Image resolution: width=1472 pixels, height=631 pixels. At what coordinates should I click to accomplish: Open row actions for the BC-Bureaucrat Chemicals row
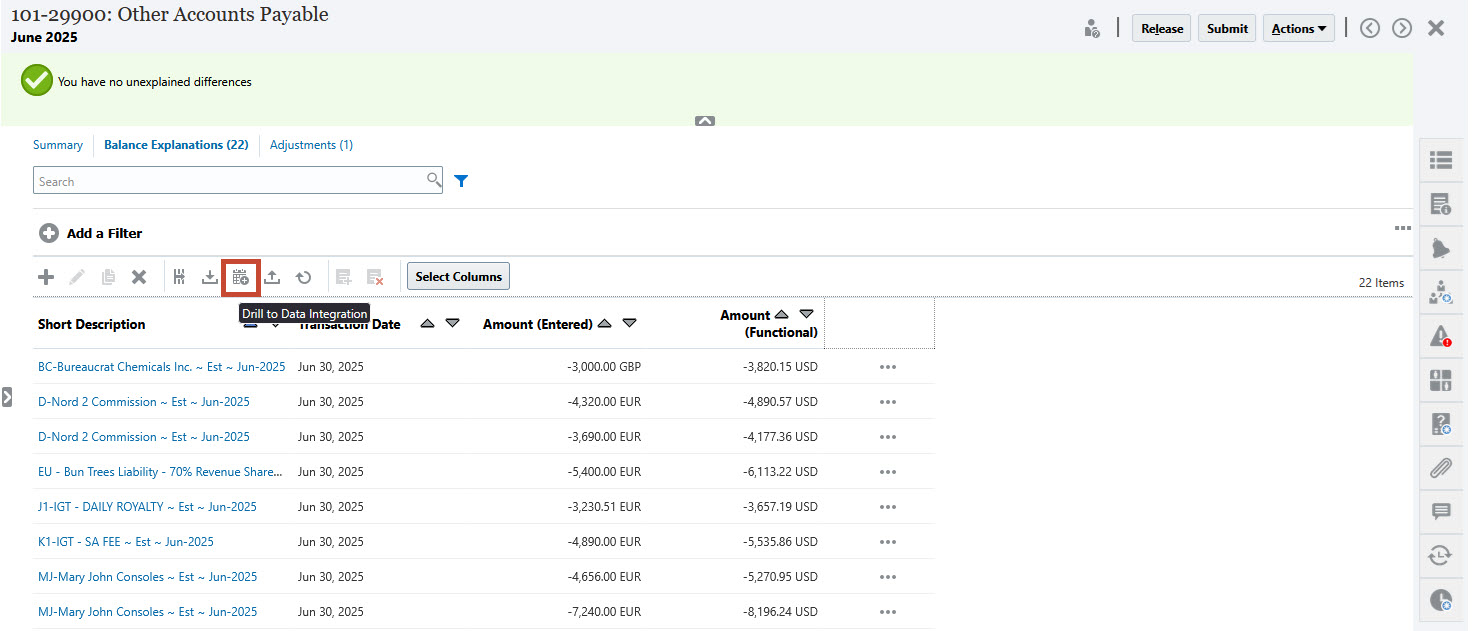[x=888, y=367]
